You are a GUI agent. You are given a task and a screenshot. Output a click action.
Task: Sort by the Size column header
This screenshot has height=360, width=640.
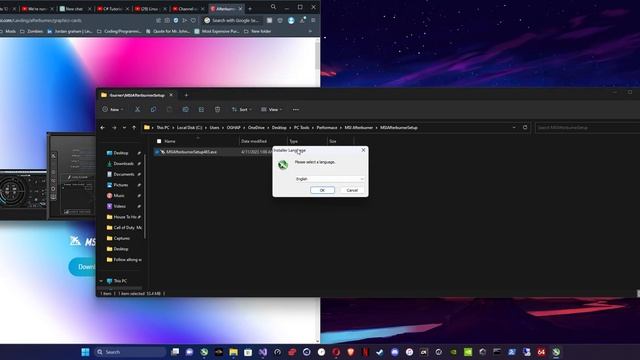333,141
